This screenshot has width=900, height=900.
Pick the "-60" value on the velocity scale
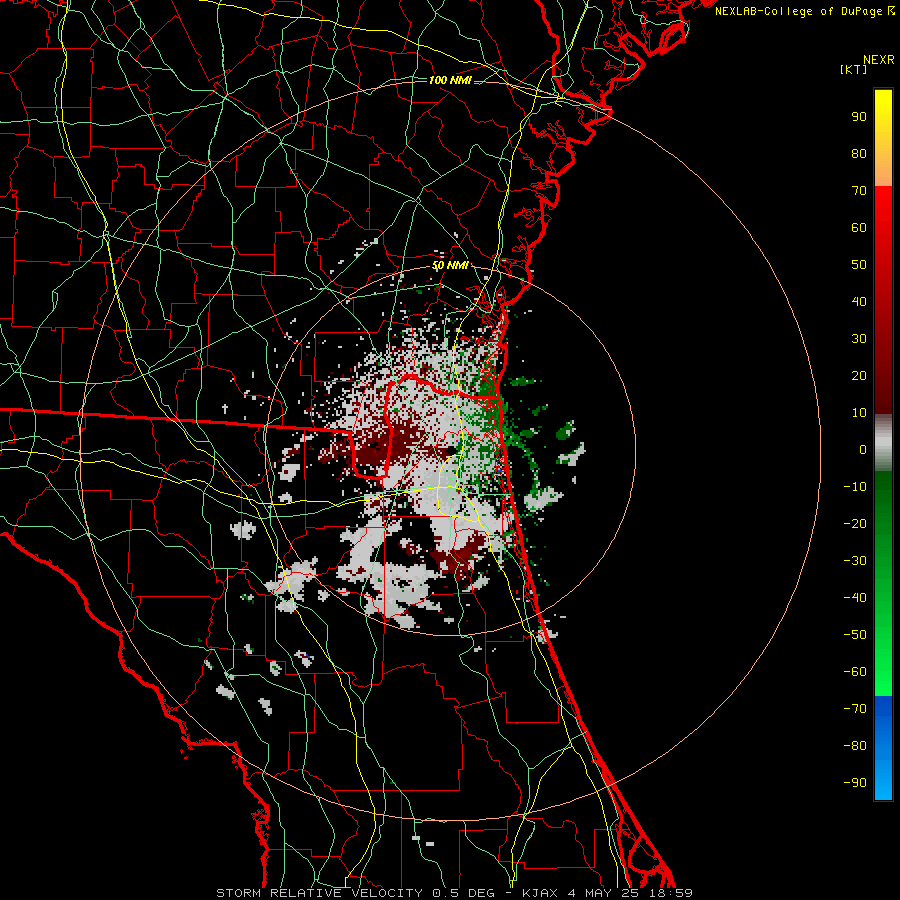point(855,672)
